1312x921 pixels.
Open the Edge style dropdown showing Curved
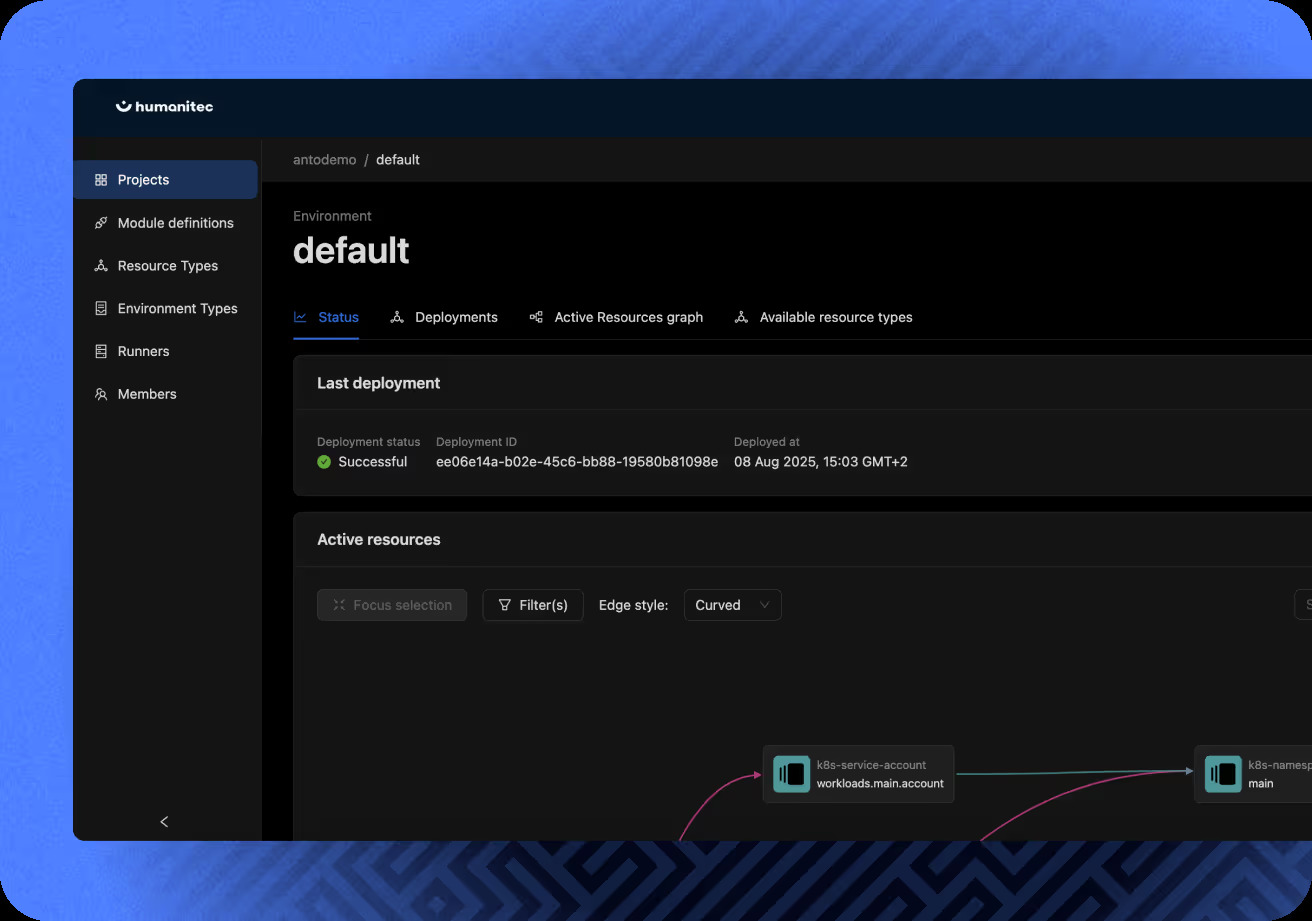click(x=732, y=605)
